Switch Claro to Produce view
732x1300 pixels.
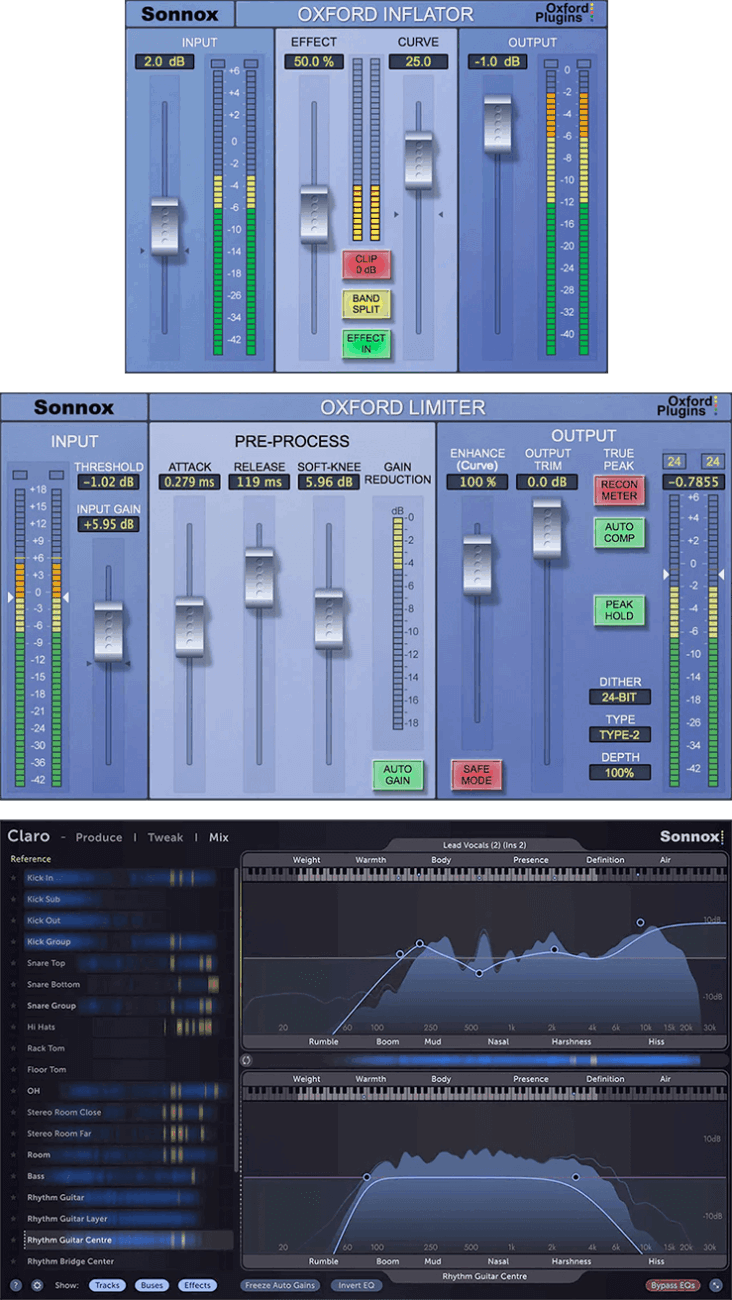[99, 837]
